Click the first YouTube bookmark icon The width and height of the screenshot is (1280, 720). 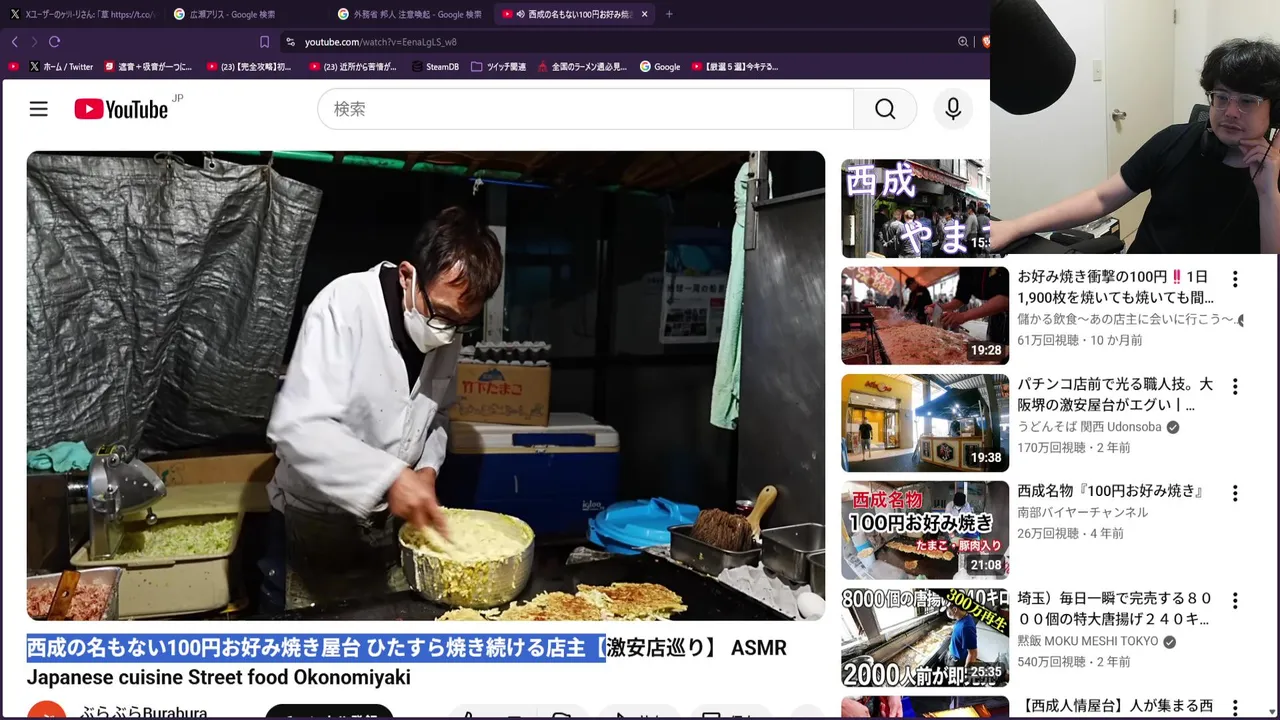pos(13,67)
